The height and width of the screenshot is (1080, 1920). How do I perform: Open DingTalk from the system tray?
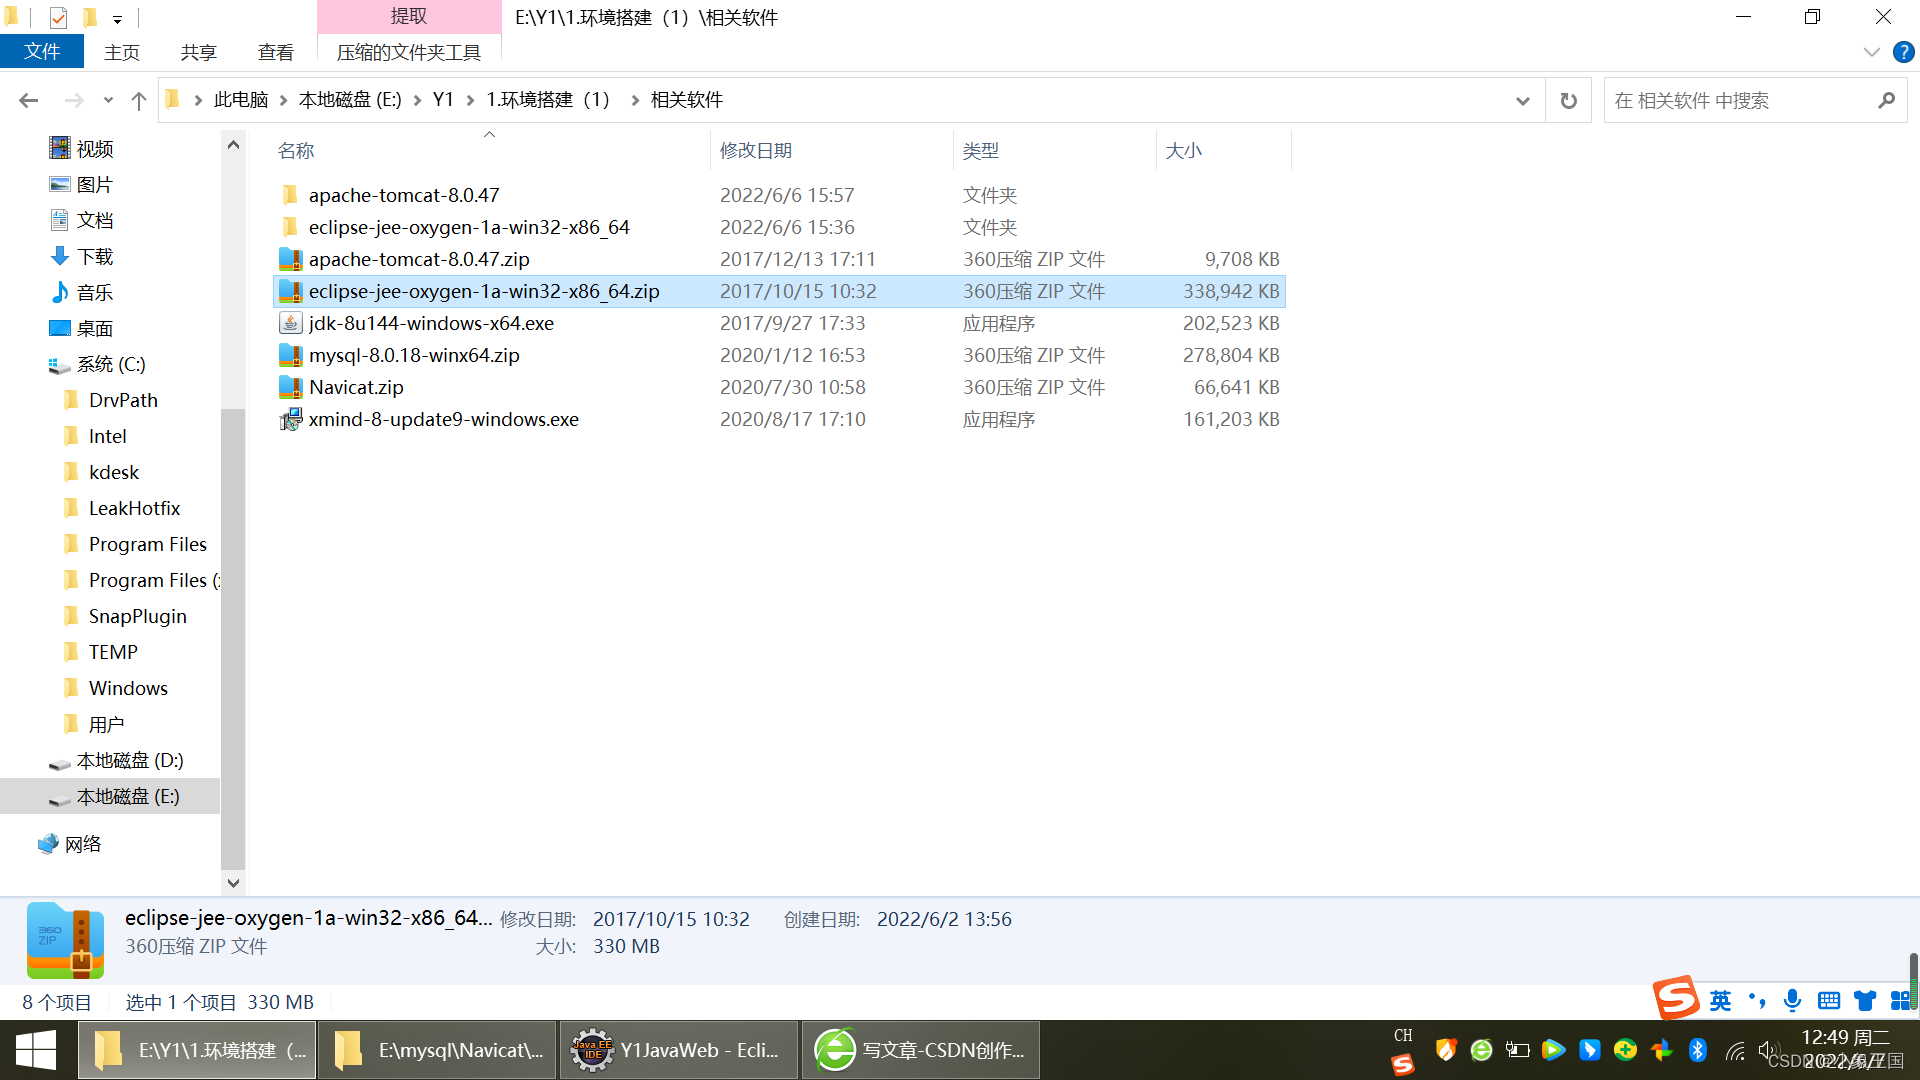1589,1051
